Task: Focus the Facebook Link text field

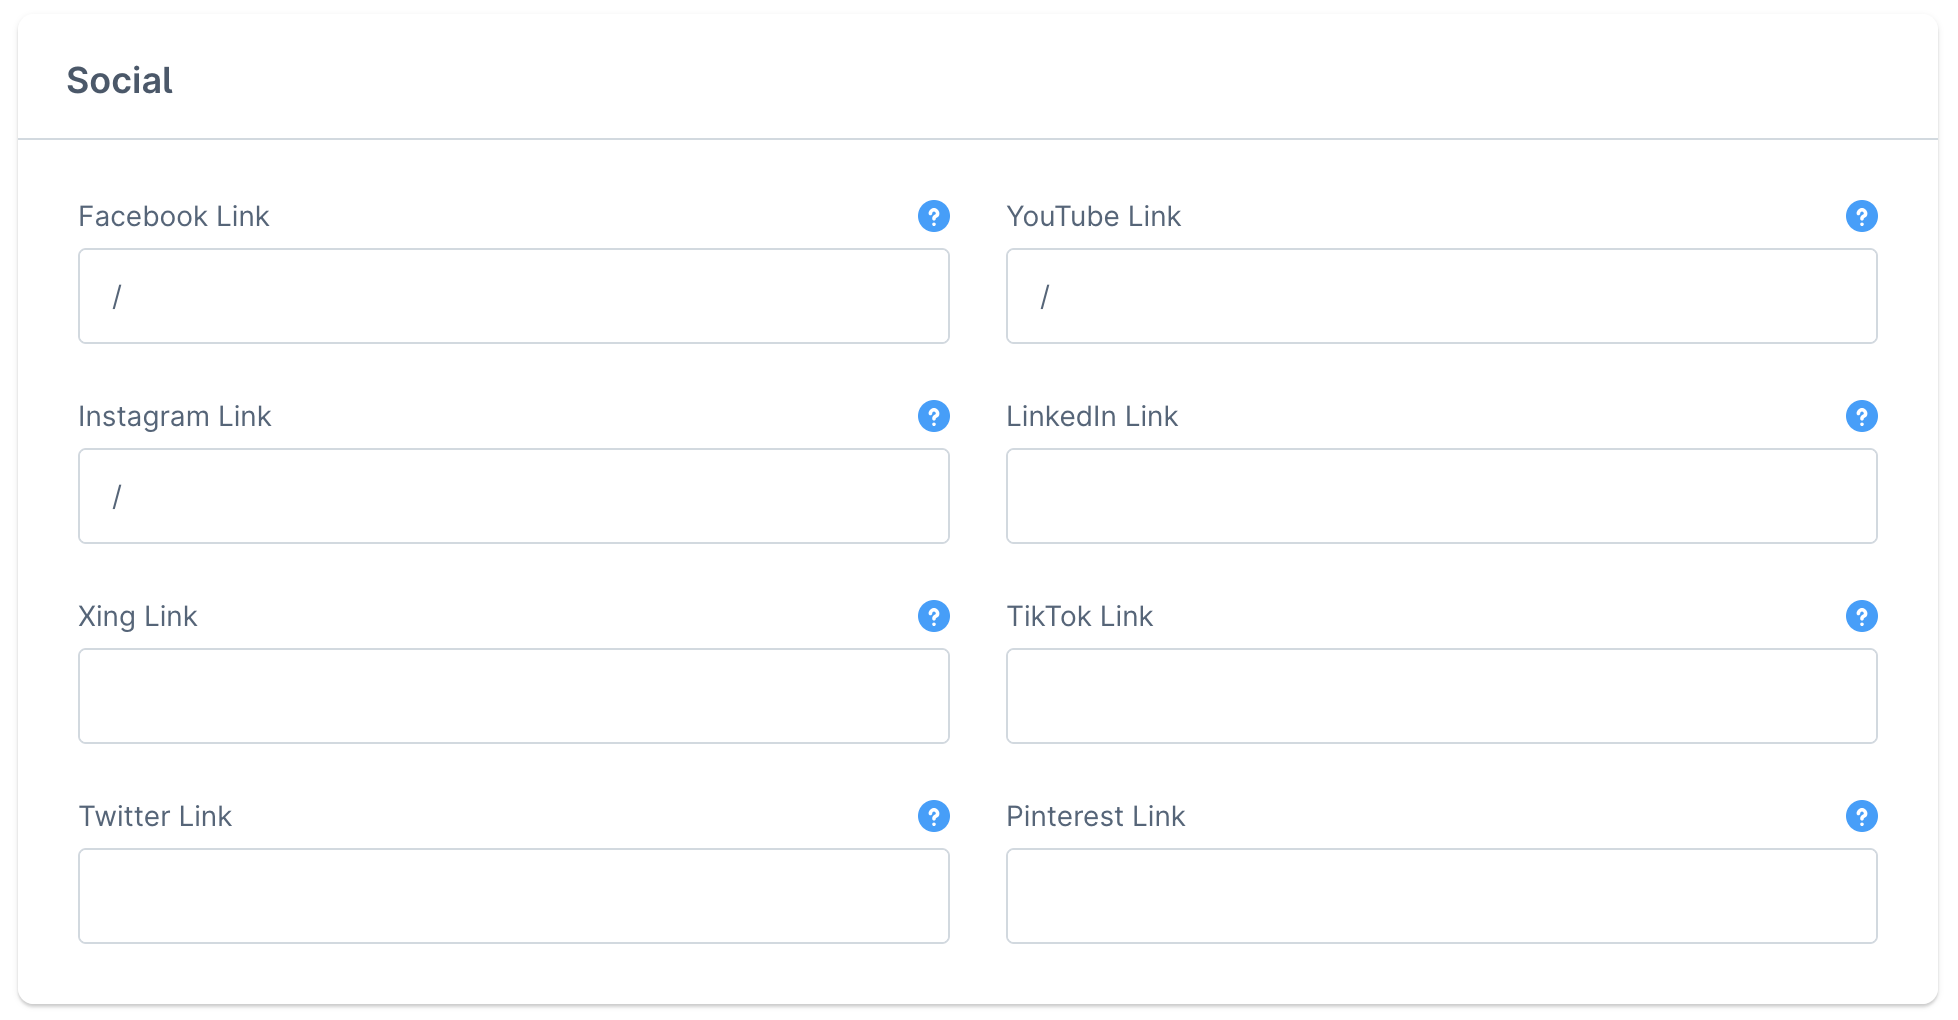Action: click(513, 296)
